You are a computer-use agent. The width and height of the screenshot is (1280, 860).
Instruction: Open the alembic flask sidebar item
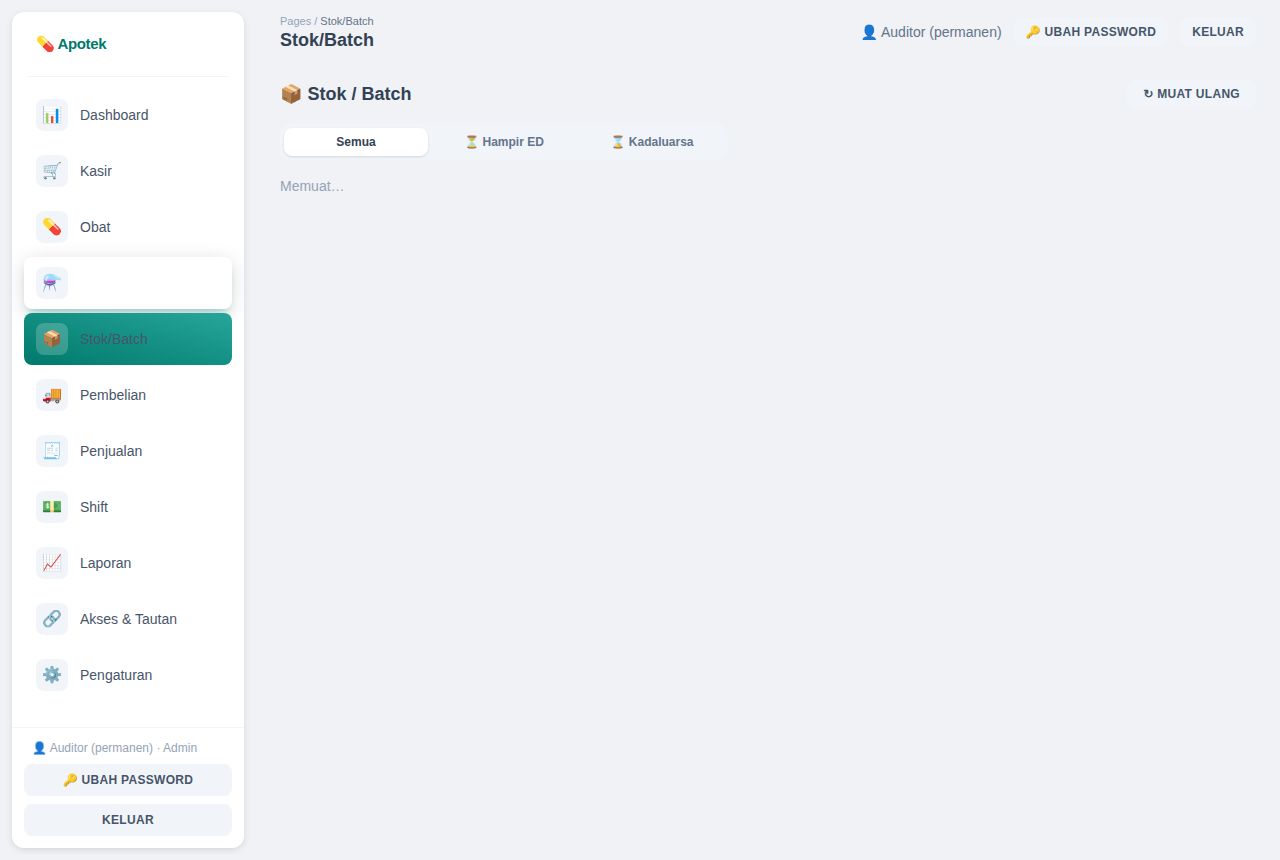[128, 283]
